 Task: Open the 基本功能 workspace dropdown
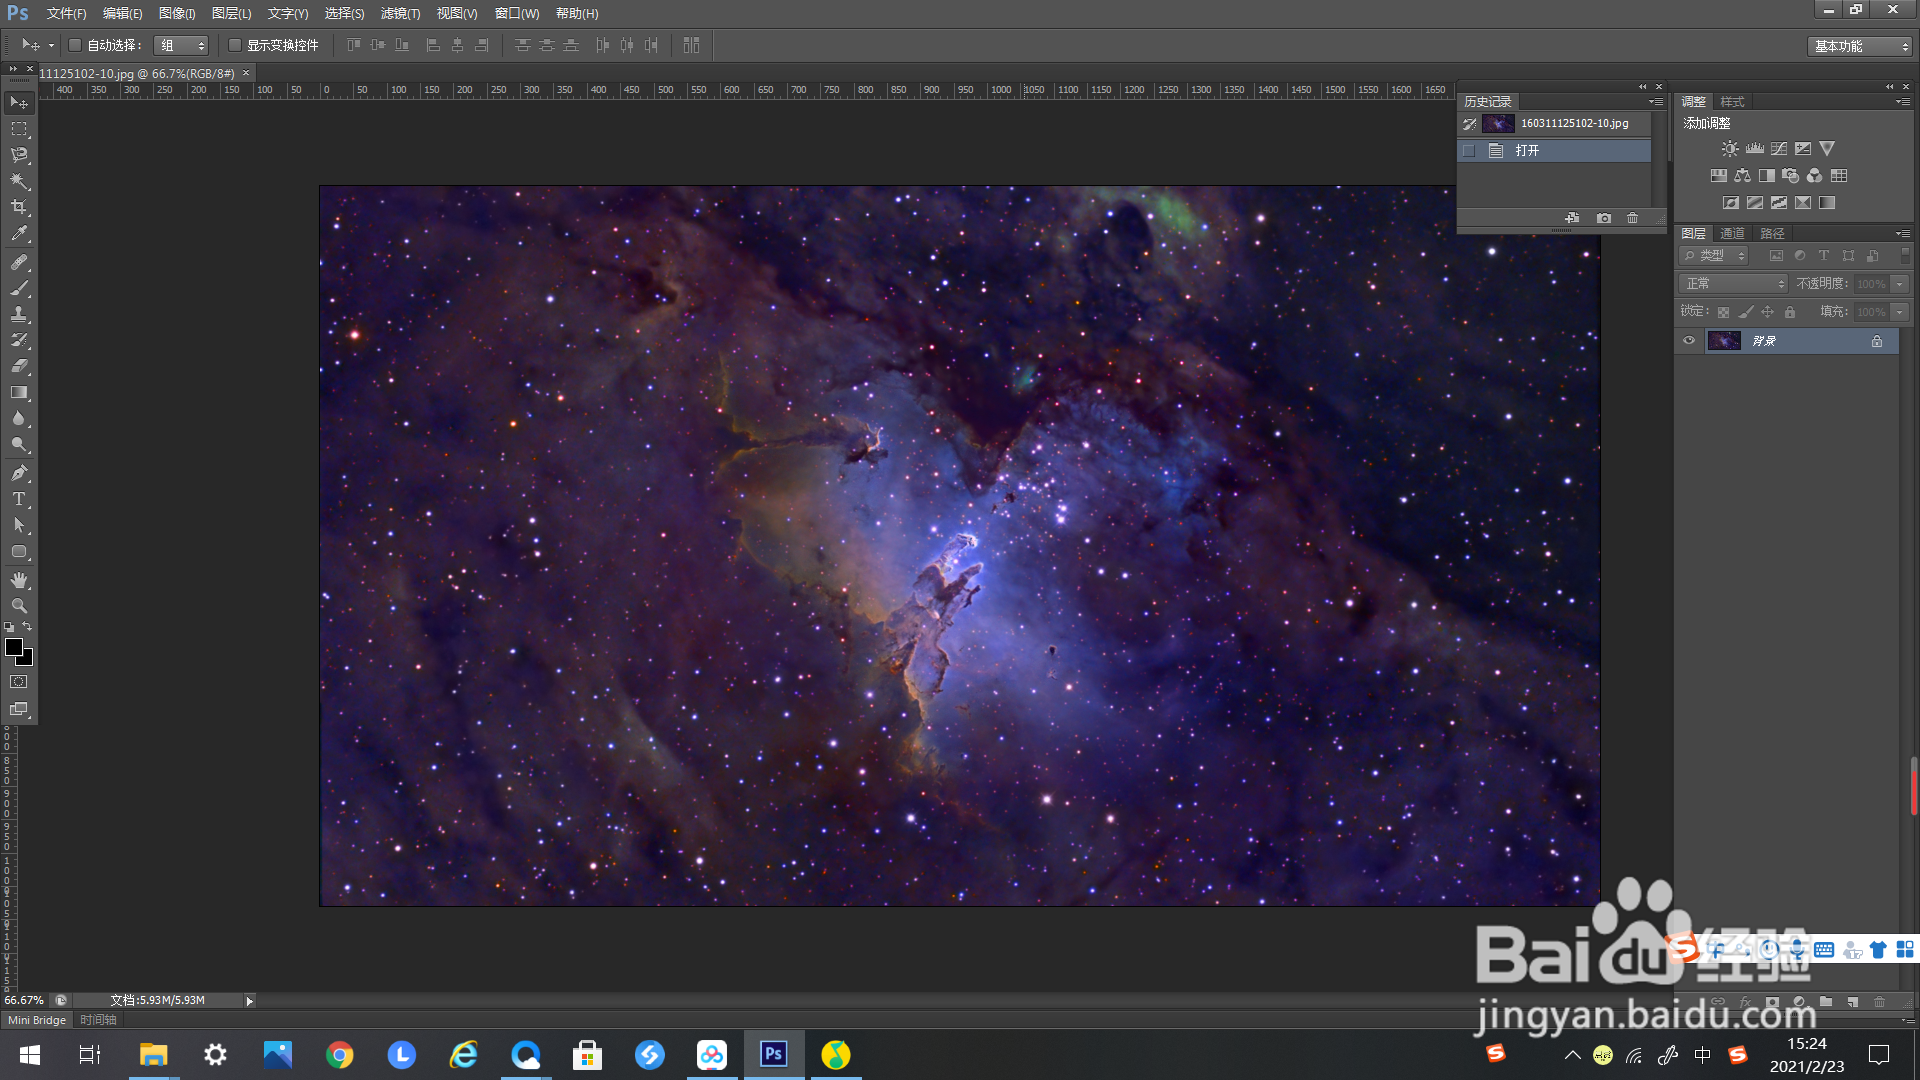click(x=1860, y=46)
